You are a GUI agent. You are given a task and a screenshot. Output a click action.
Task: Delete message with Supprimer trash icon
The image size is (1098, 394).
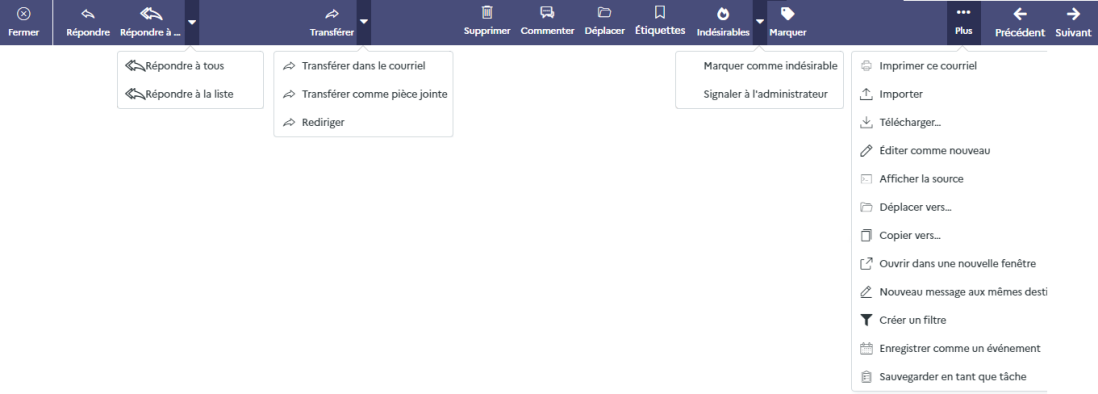pyautogui.click(x=487, y=13)
